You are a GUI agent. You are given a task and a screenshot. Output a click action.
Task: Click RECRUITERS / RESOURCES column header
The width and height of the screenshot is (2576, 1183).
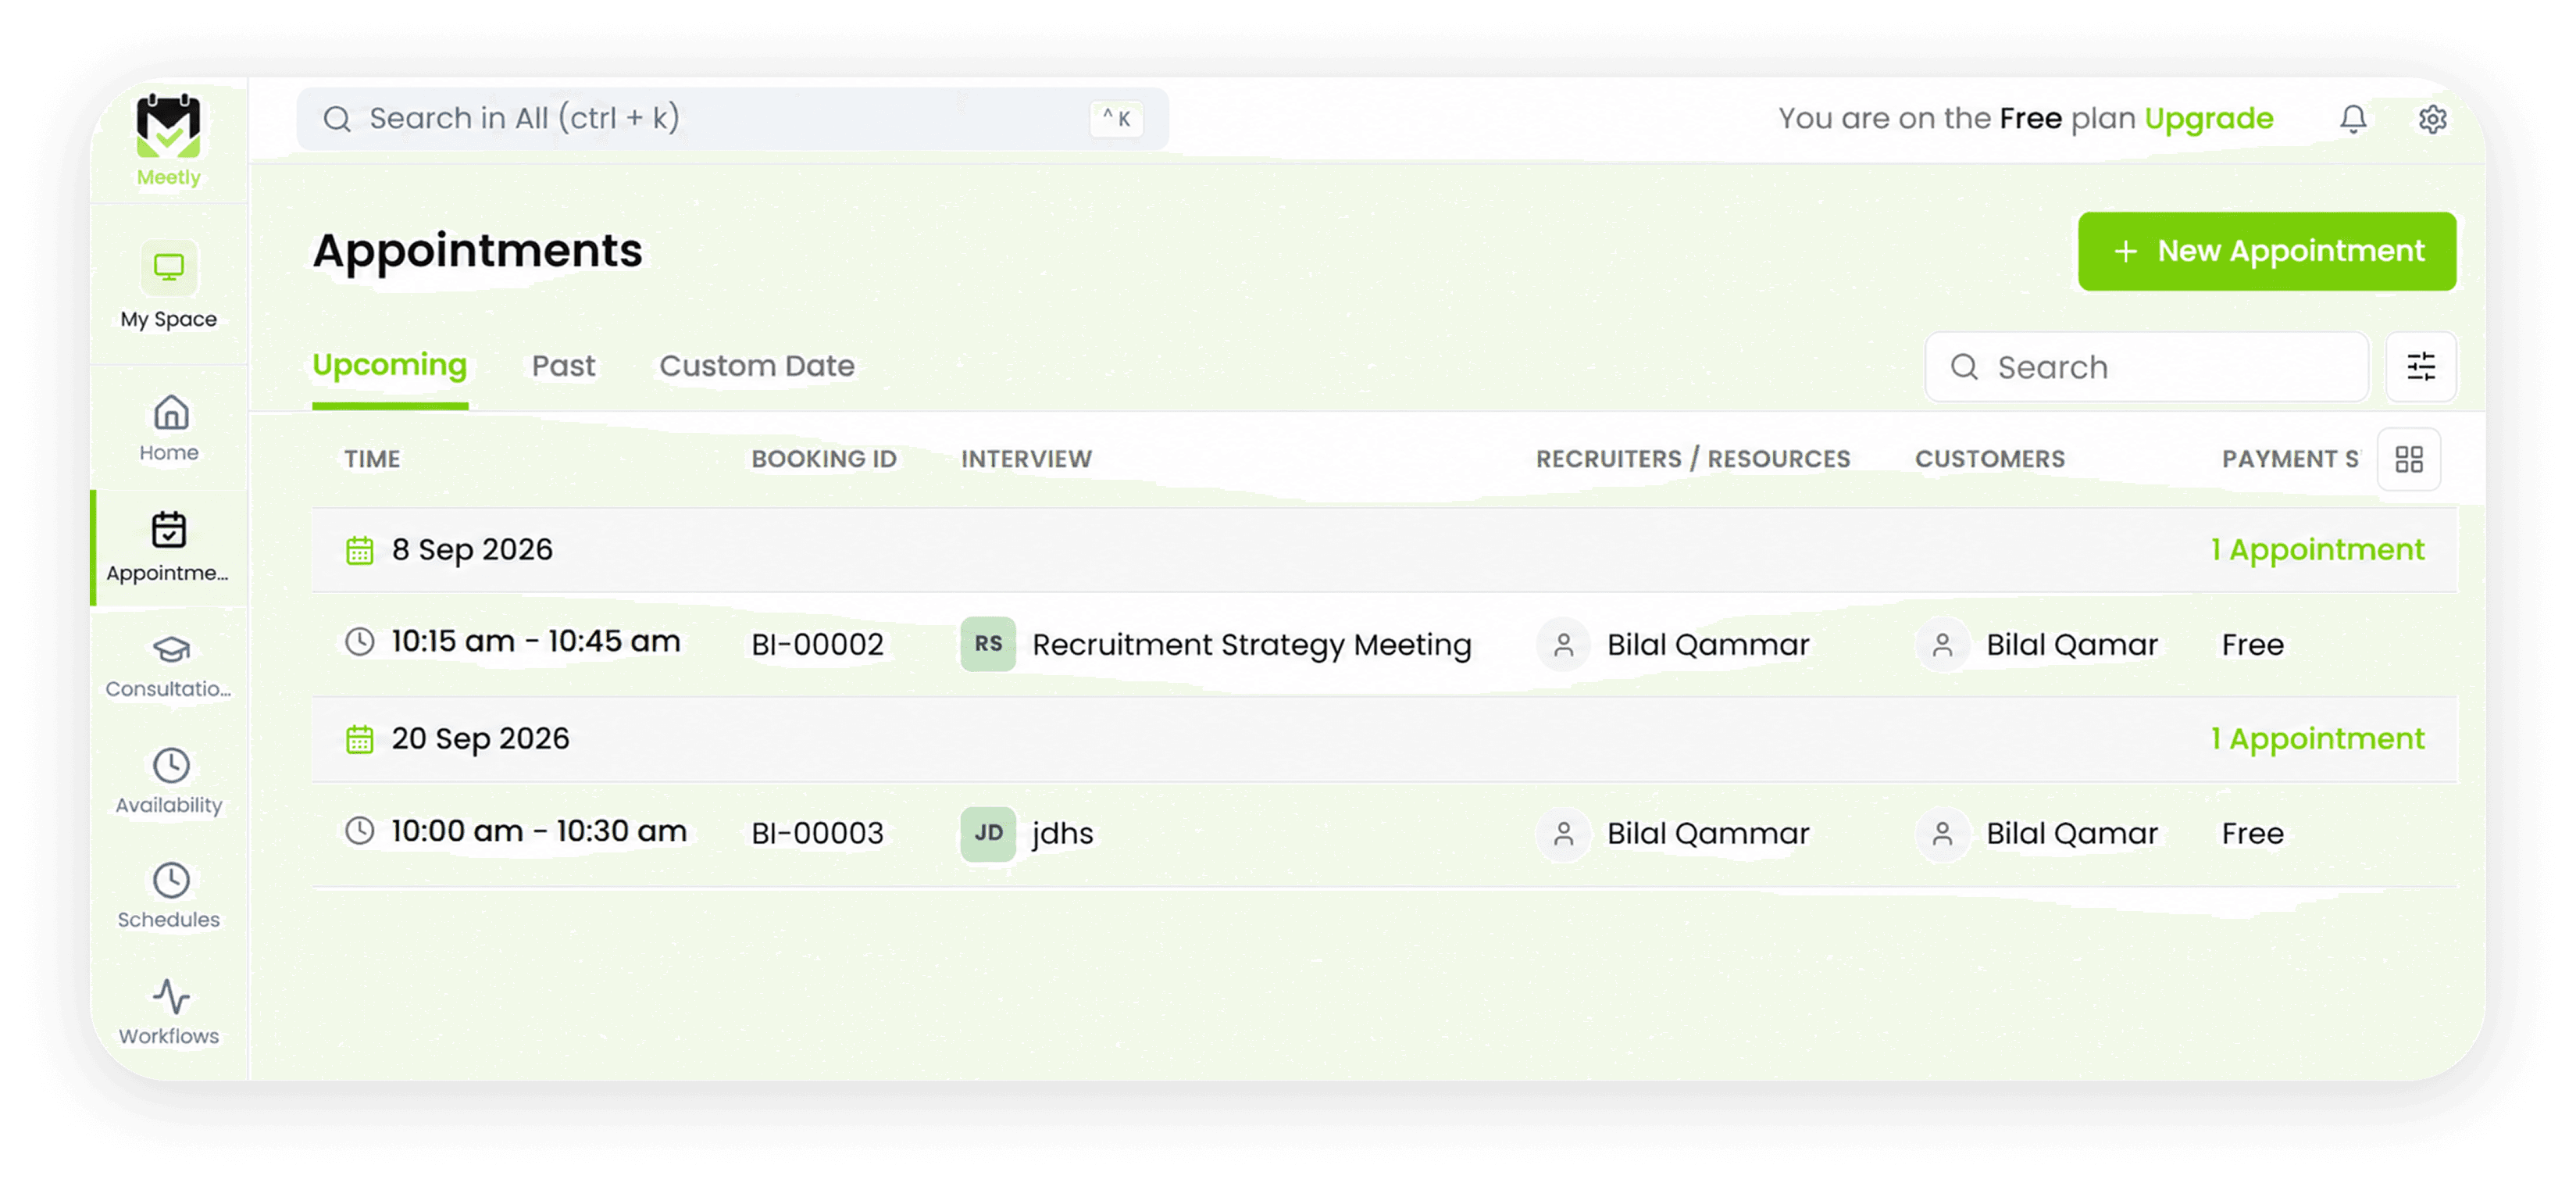coord(1693,459)
